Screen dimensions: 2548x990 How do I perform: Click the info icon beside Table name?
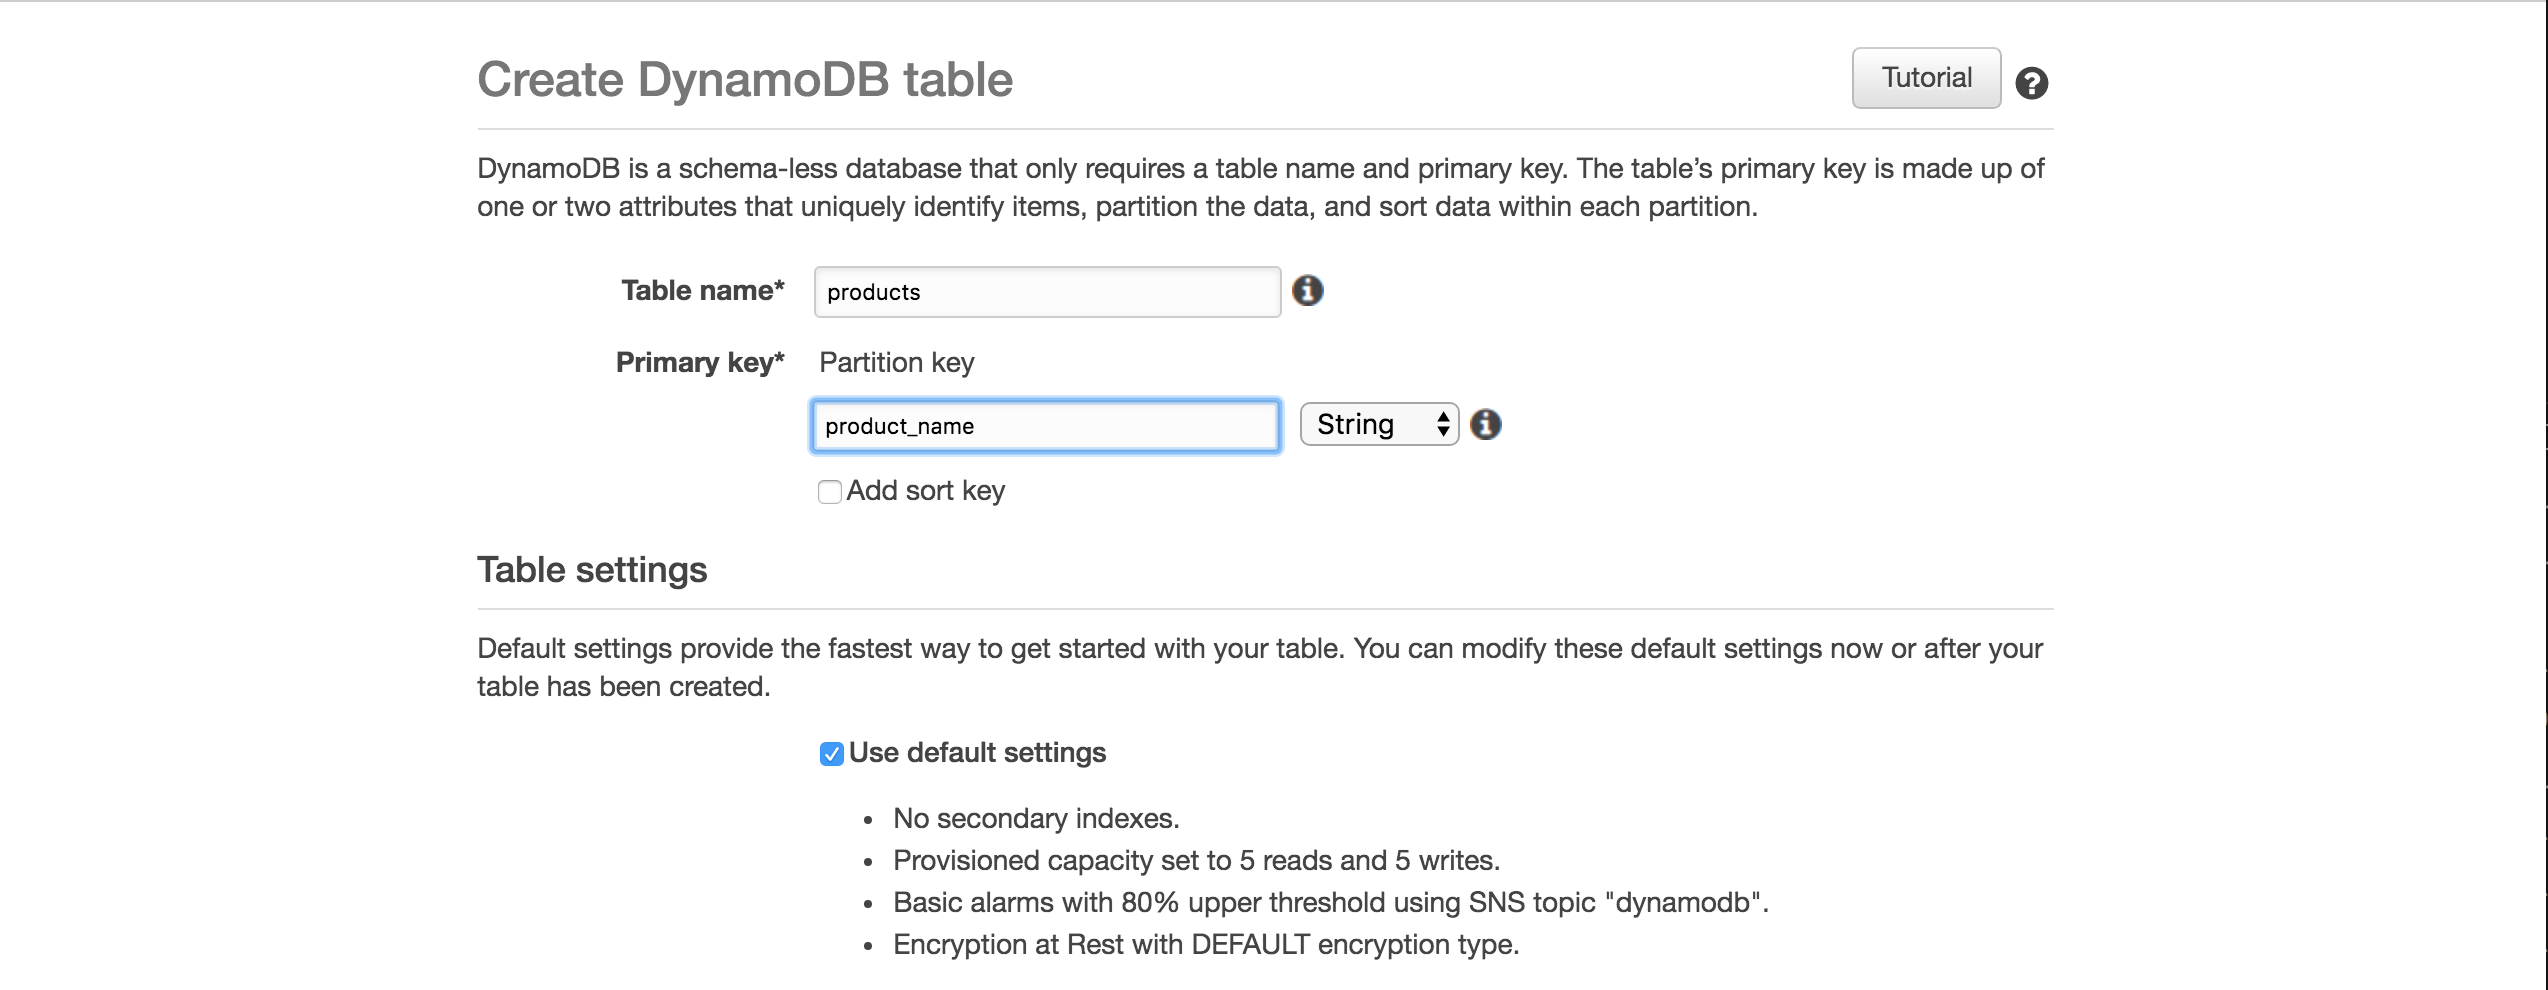[1307, 291]
